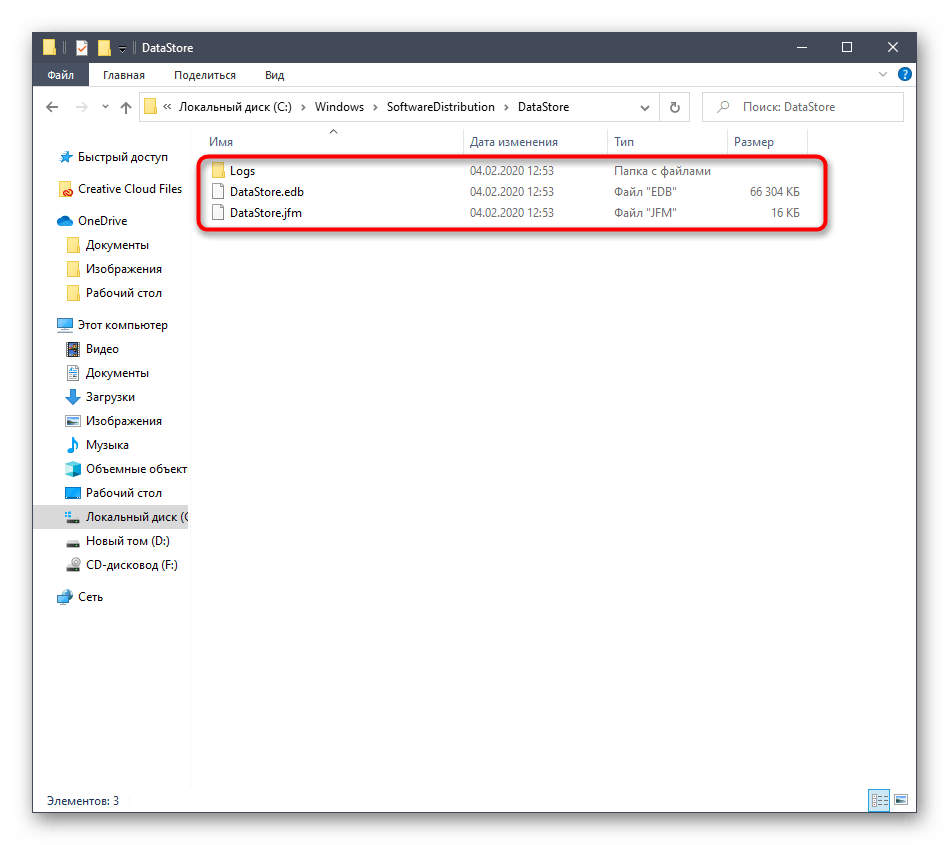
Task: Select the DataStore.edb file
Action: click(x=265, y=192)
